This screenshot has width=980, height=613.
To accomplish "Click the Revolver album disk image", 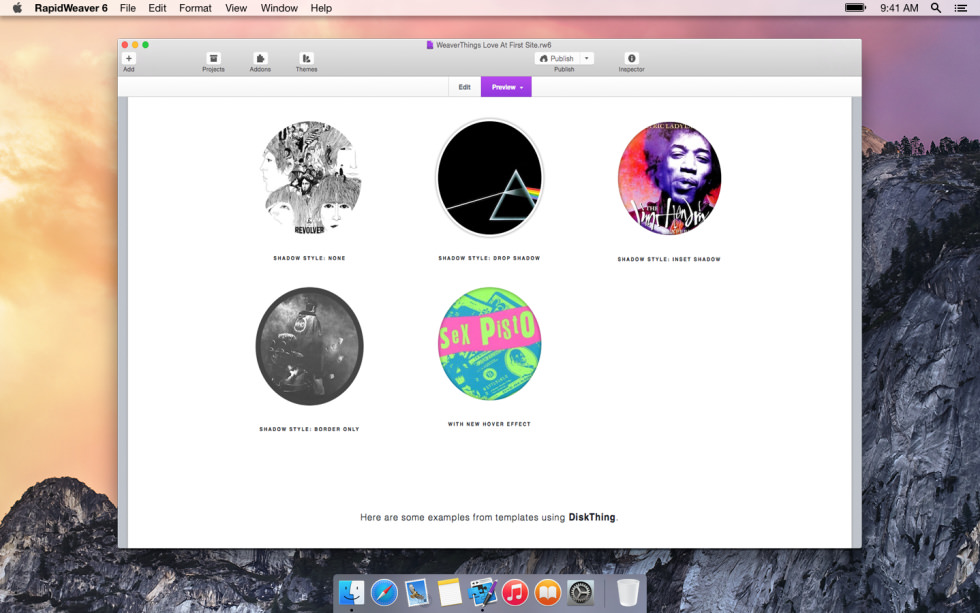I will (309, 178).
